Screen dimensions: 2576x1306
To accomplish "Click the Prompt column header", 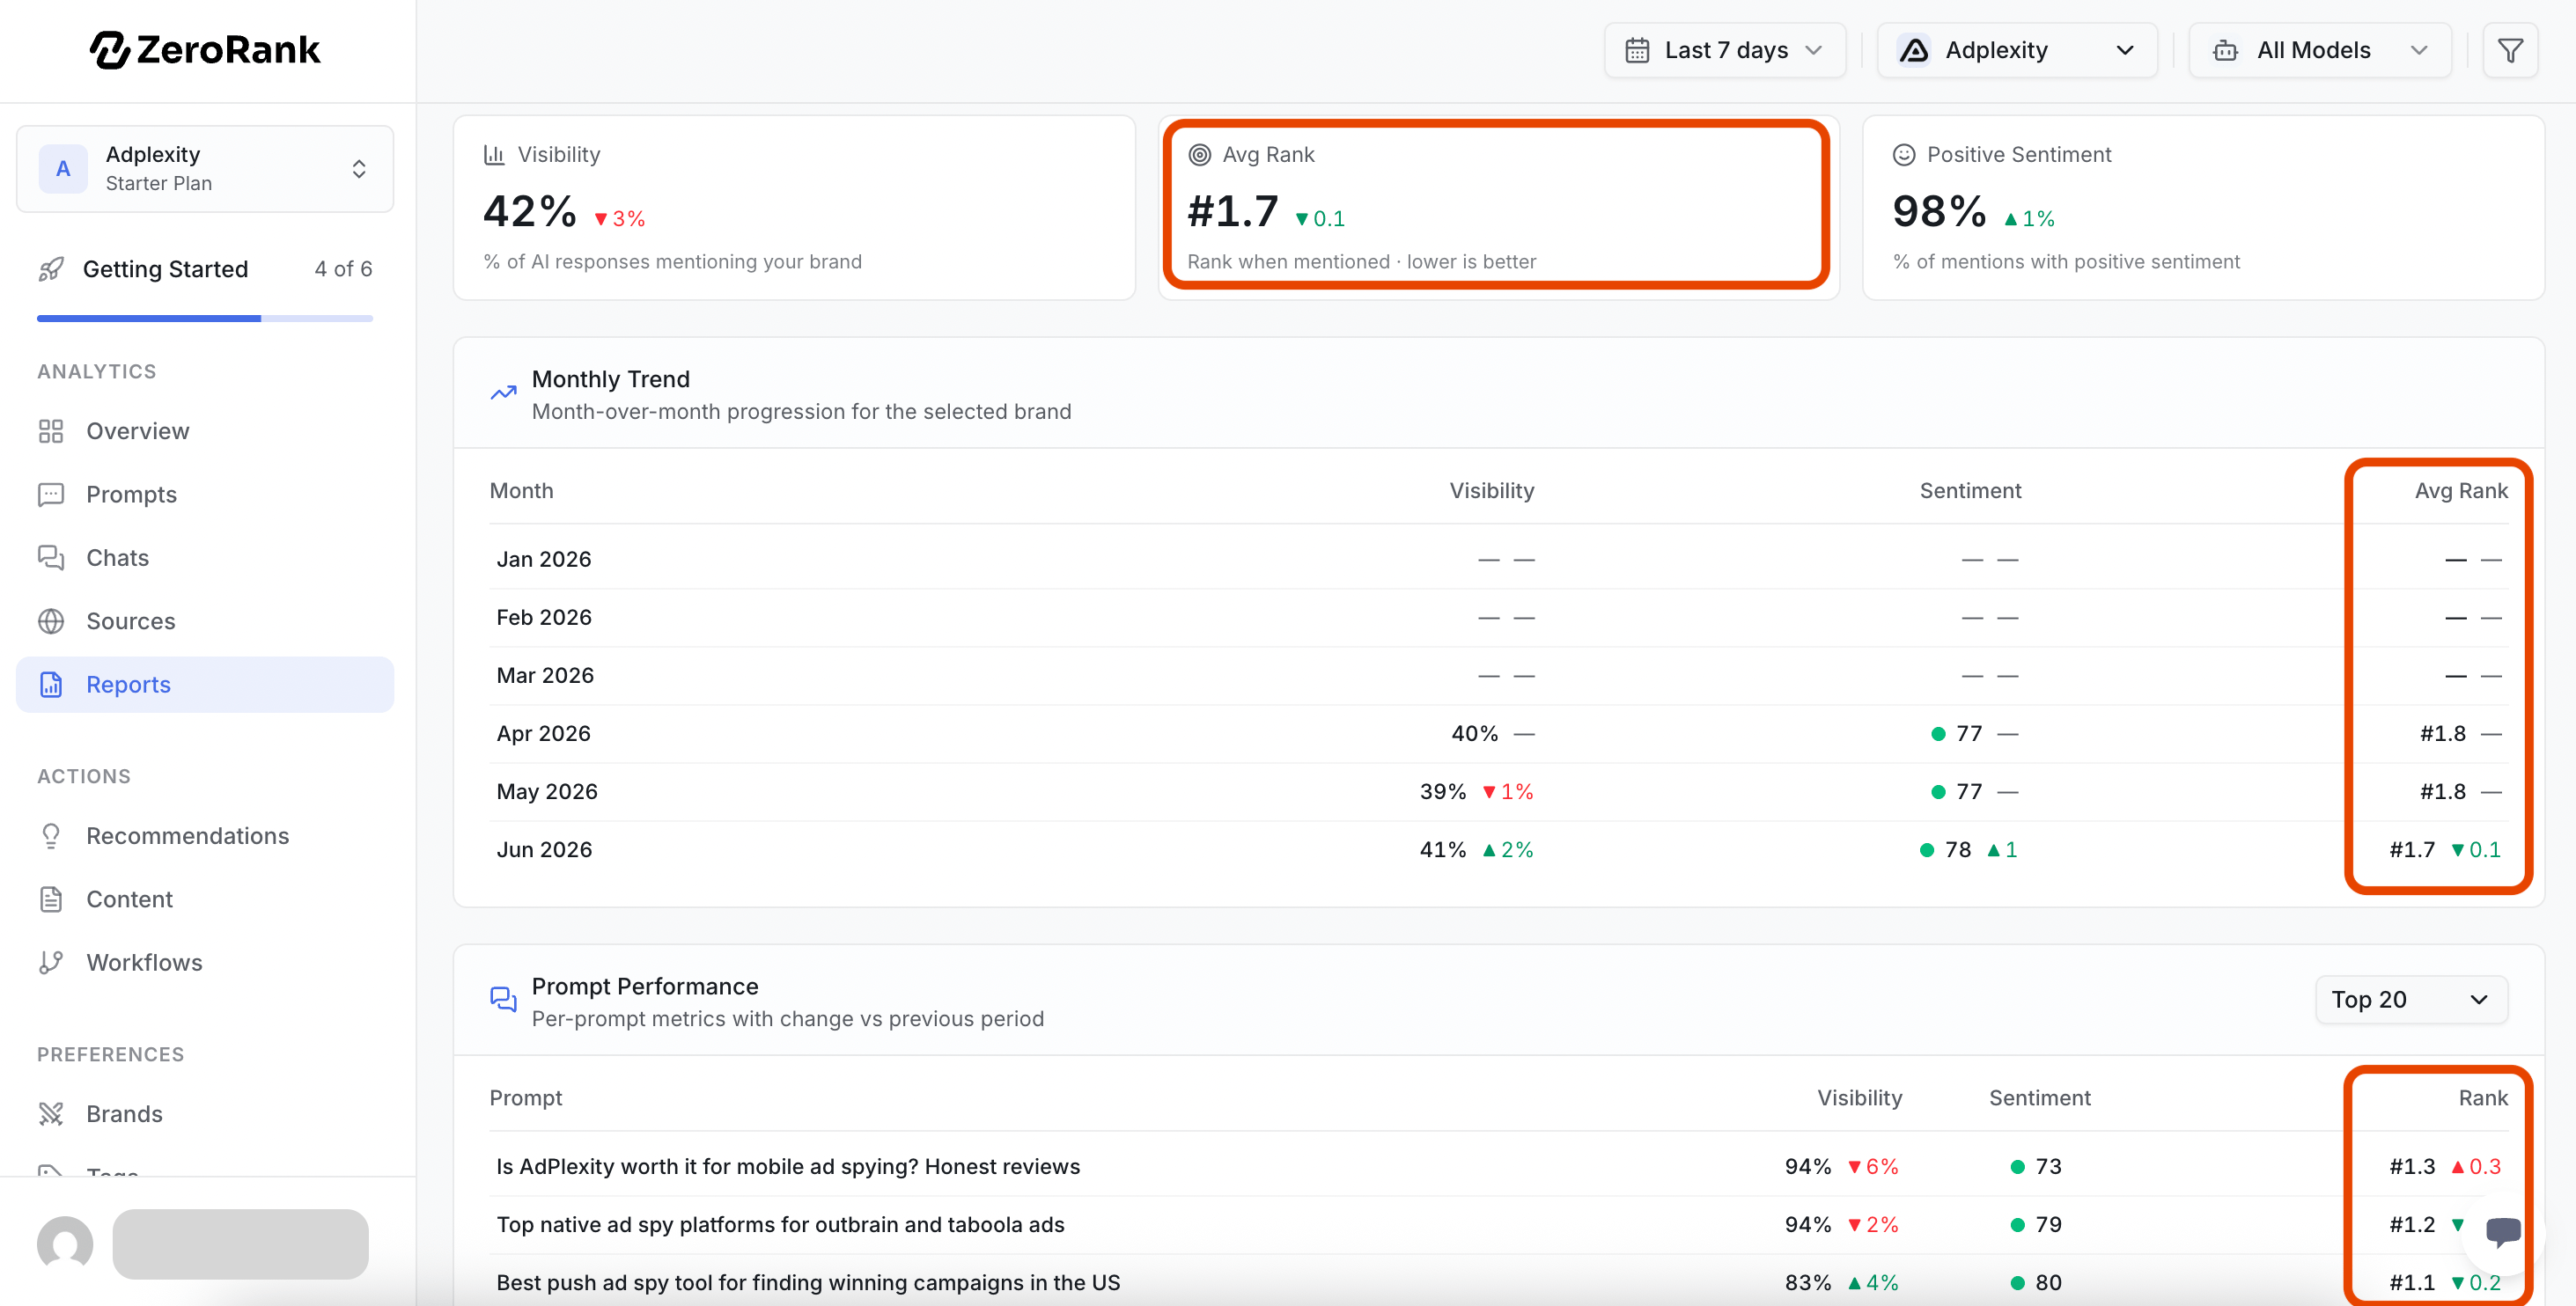I will pos(526,1097).
